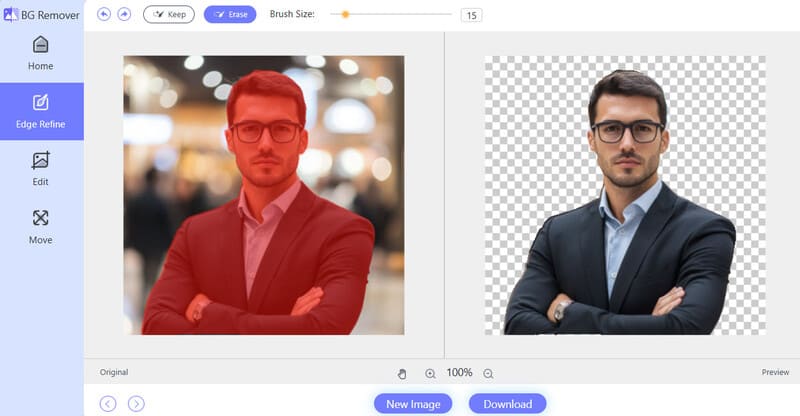Click the brush size value field
The width and height of the screenshot is (800, 416).
pos(471,15)
